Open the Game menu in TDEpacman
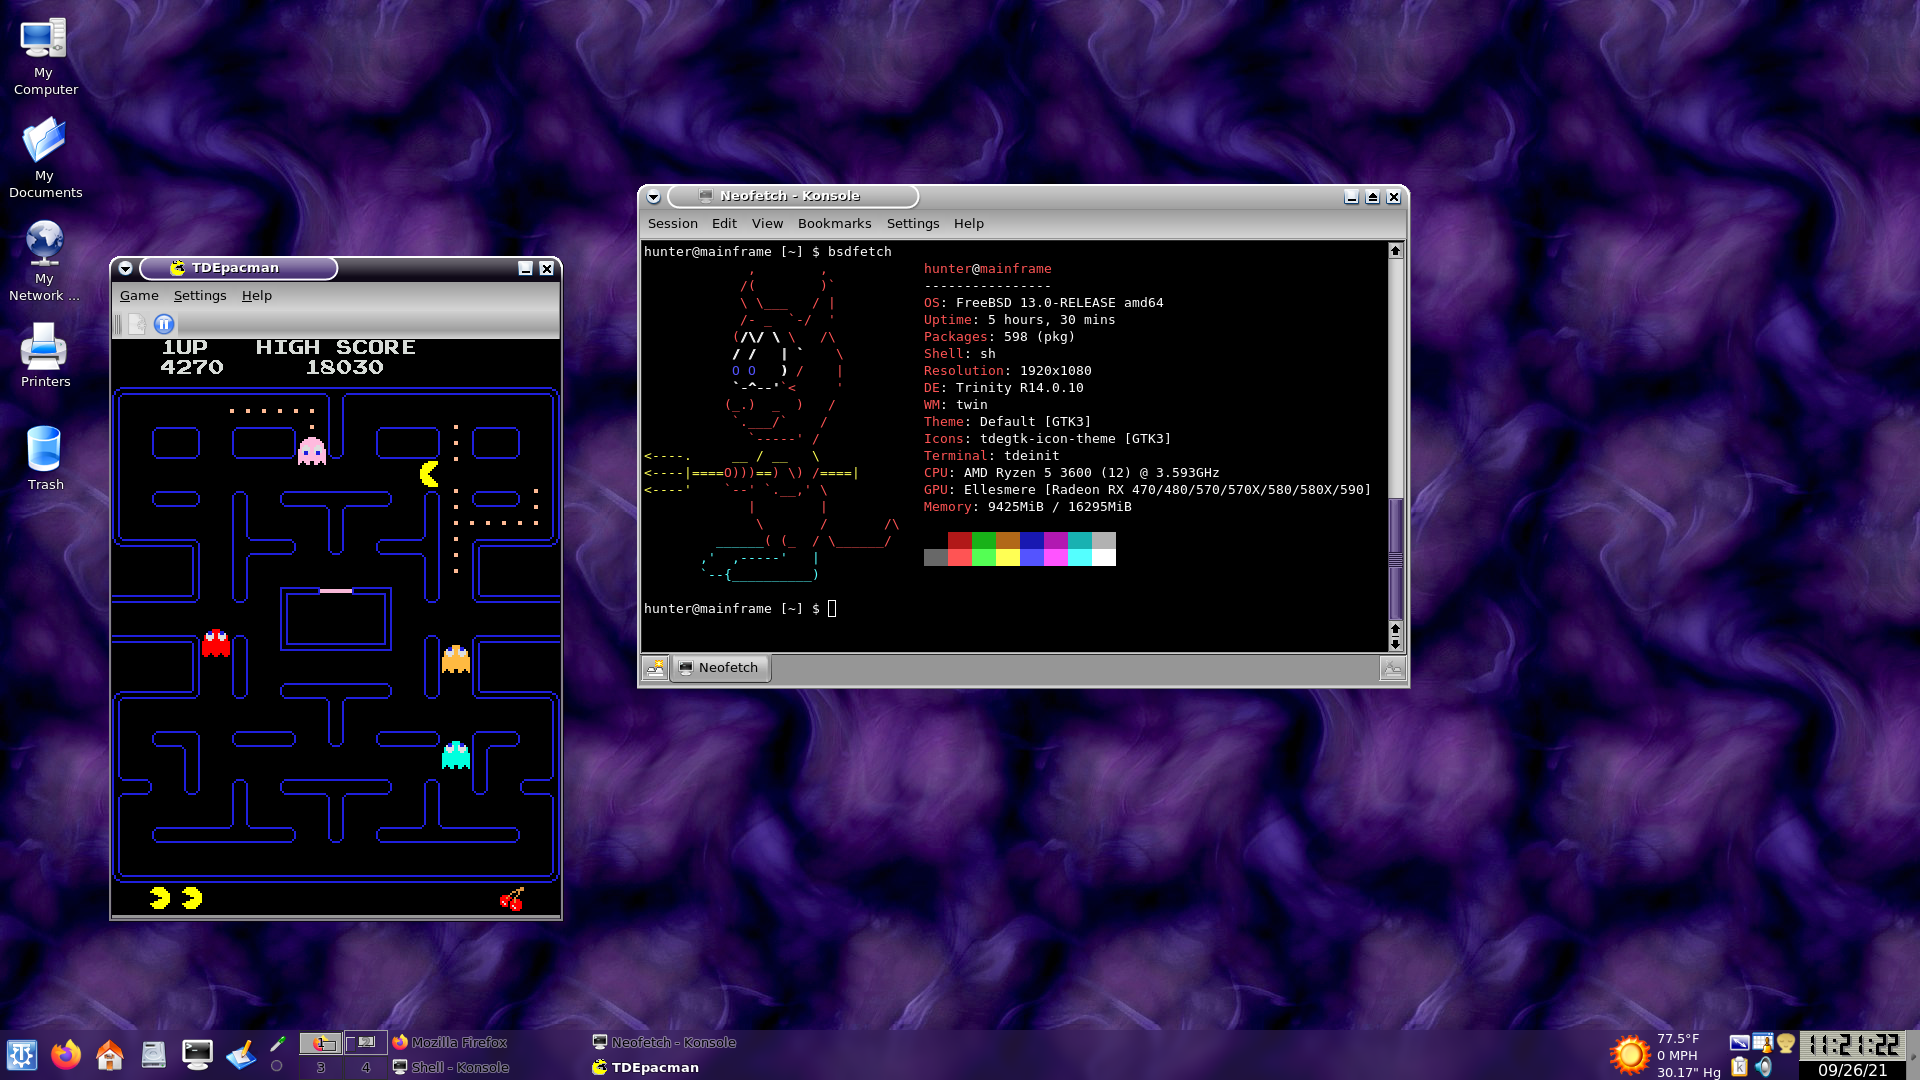1920x1080 pixels. click(139, 295)
